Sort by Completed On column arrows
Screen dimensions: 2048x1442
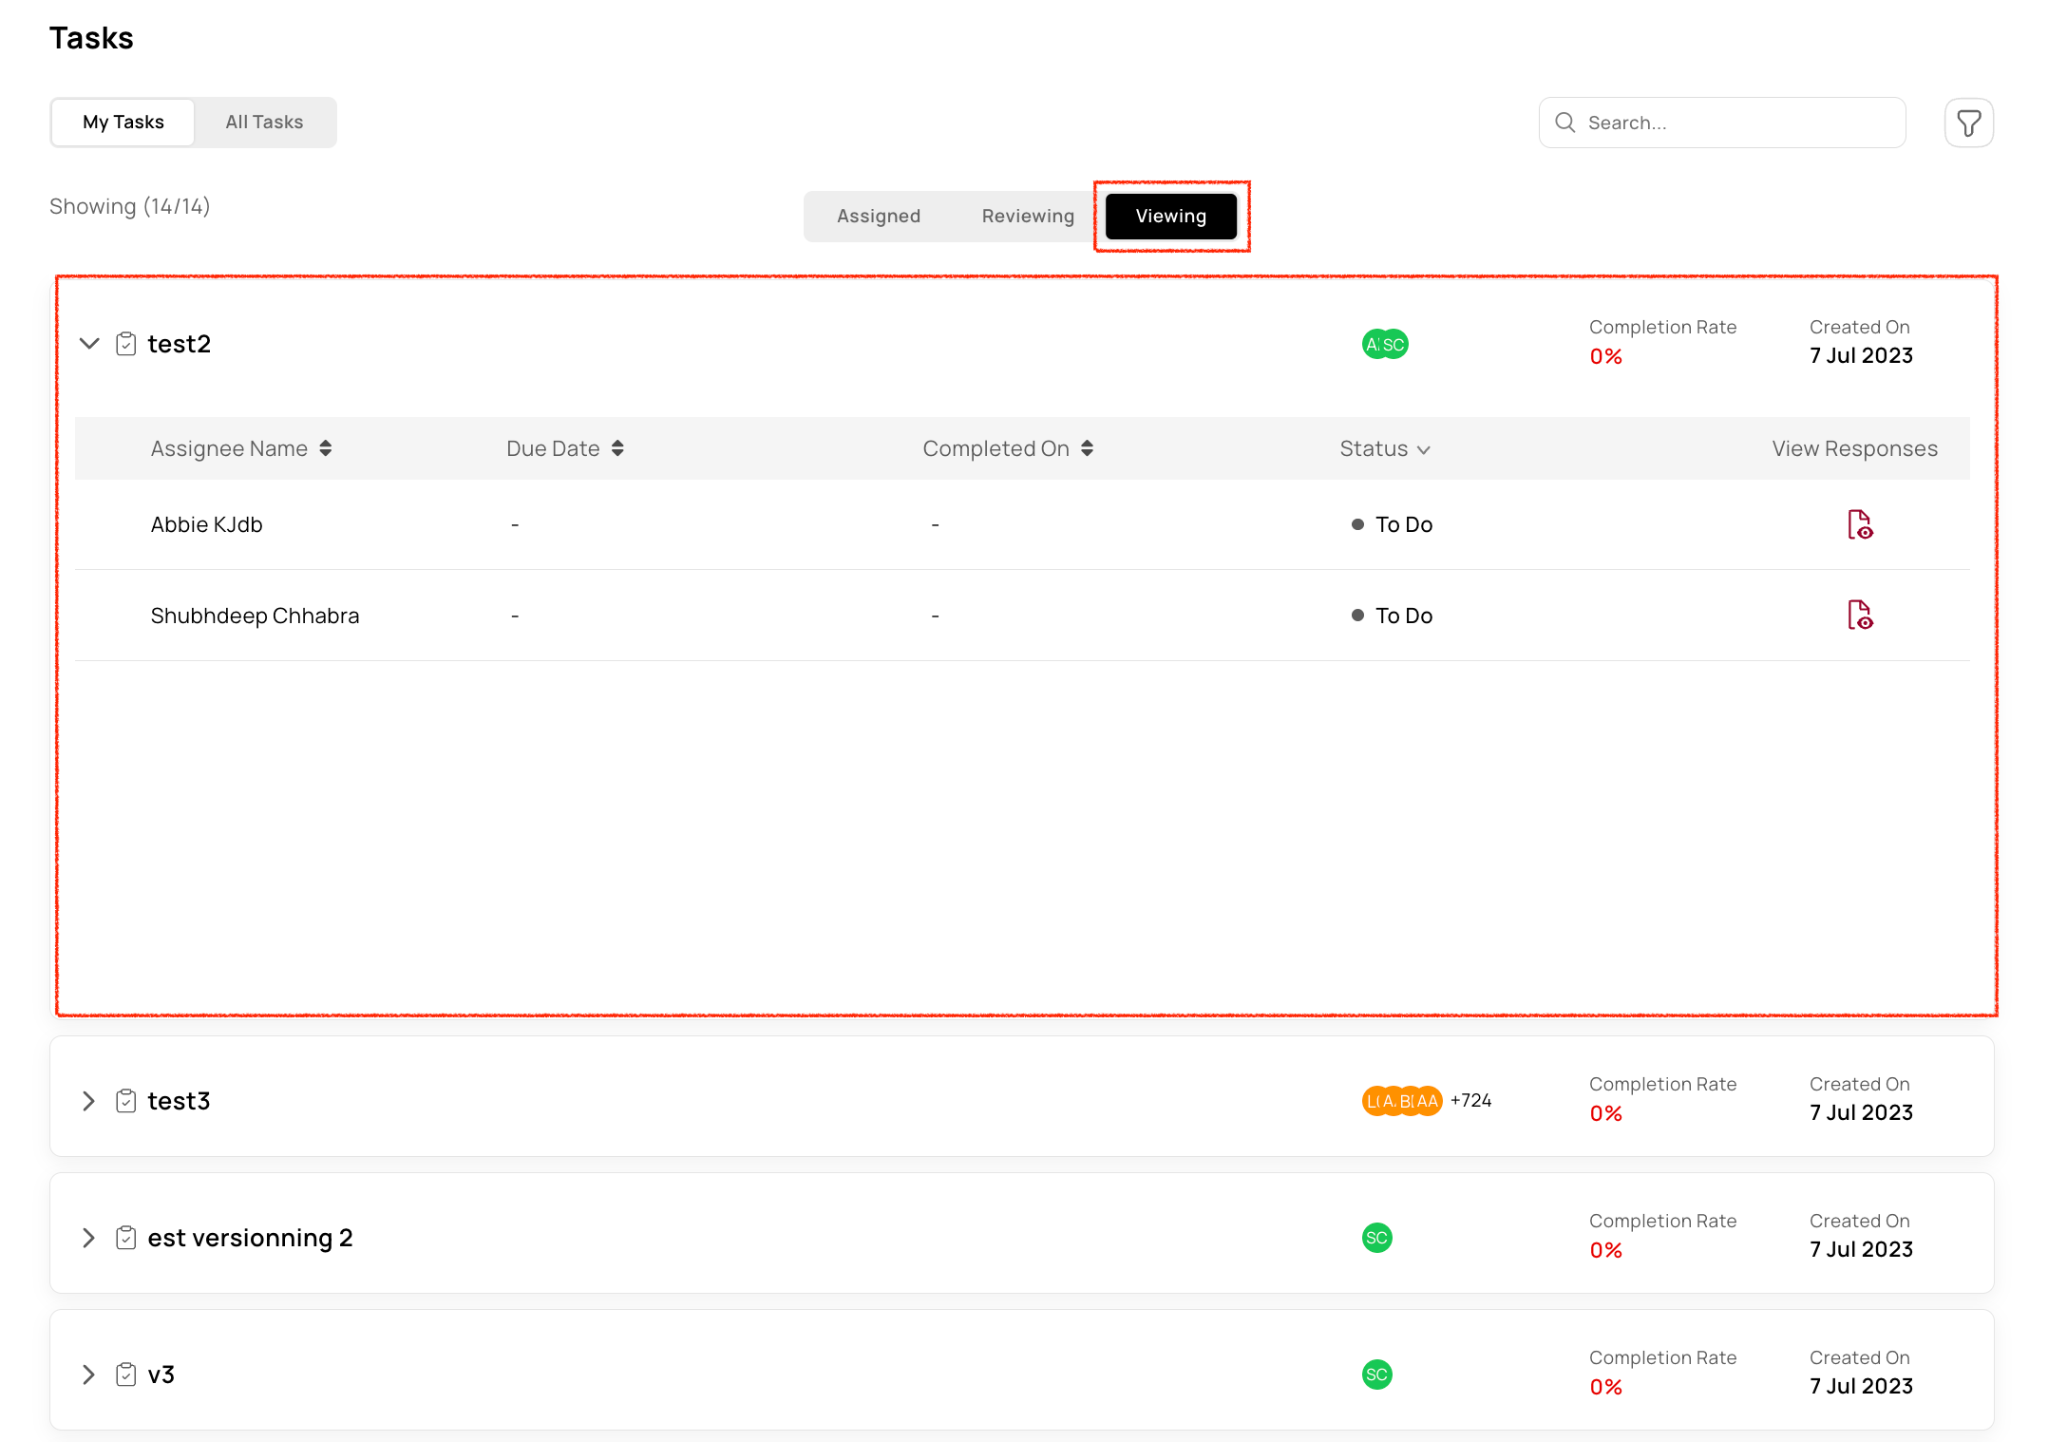click(x=1087, y=448)
